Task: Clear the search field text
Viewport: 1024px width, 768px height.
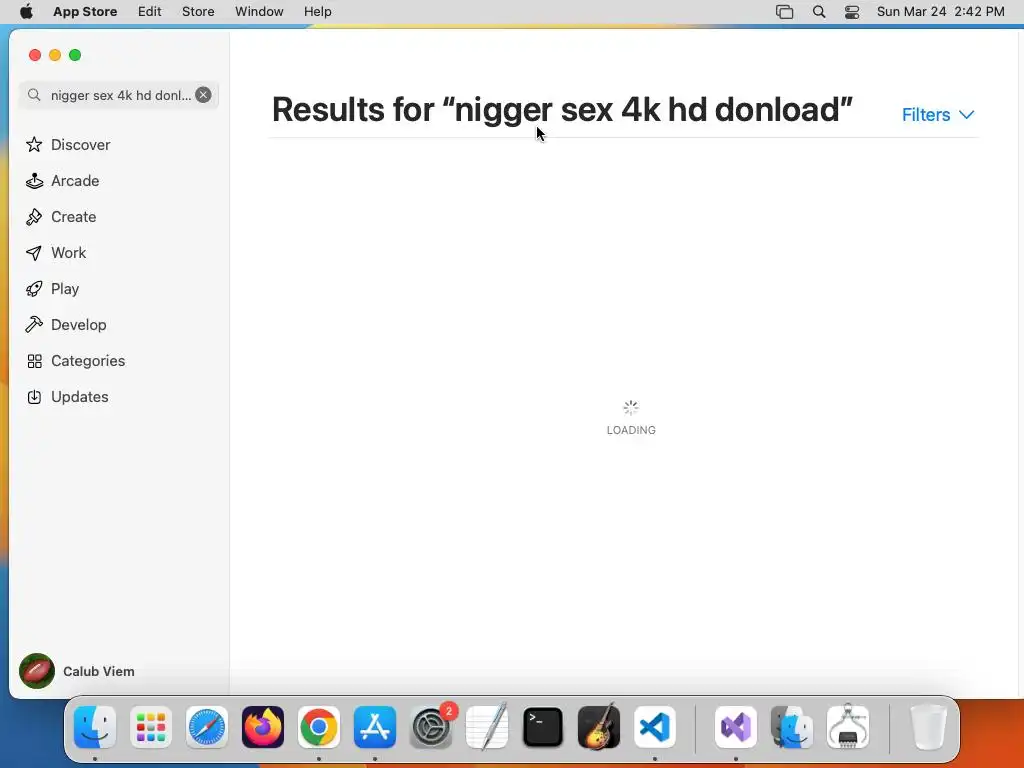Action: coord(204,95)
